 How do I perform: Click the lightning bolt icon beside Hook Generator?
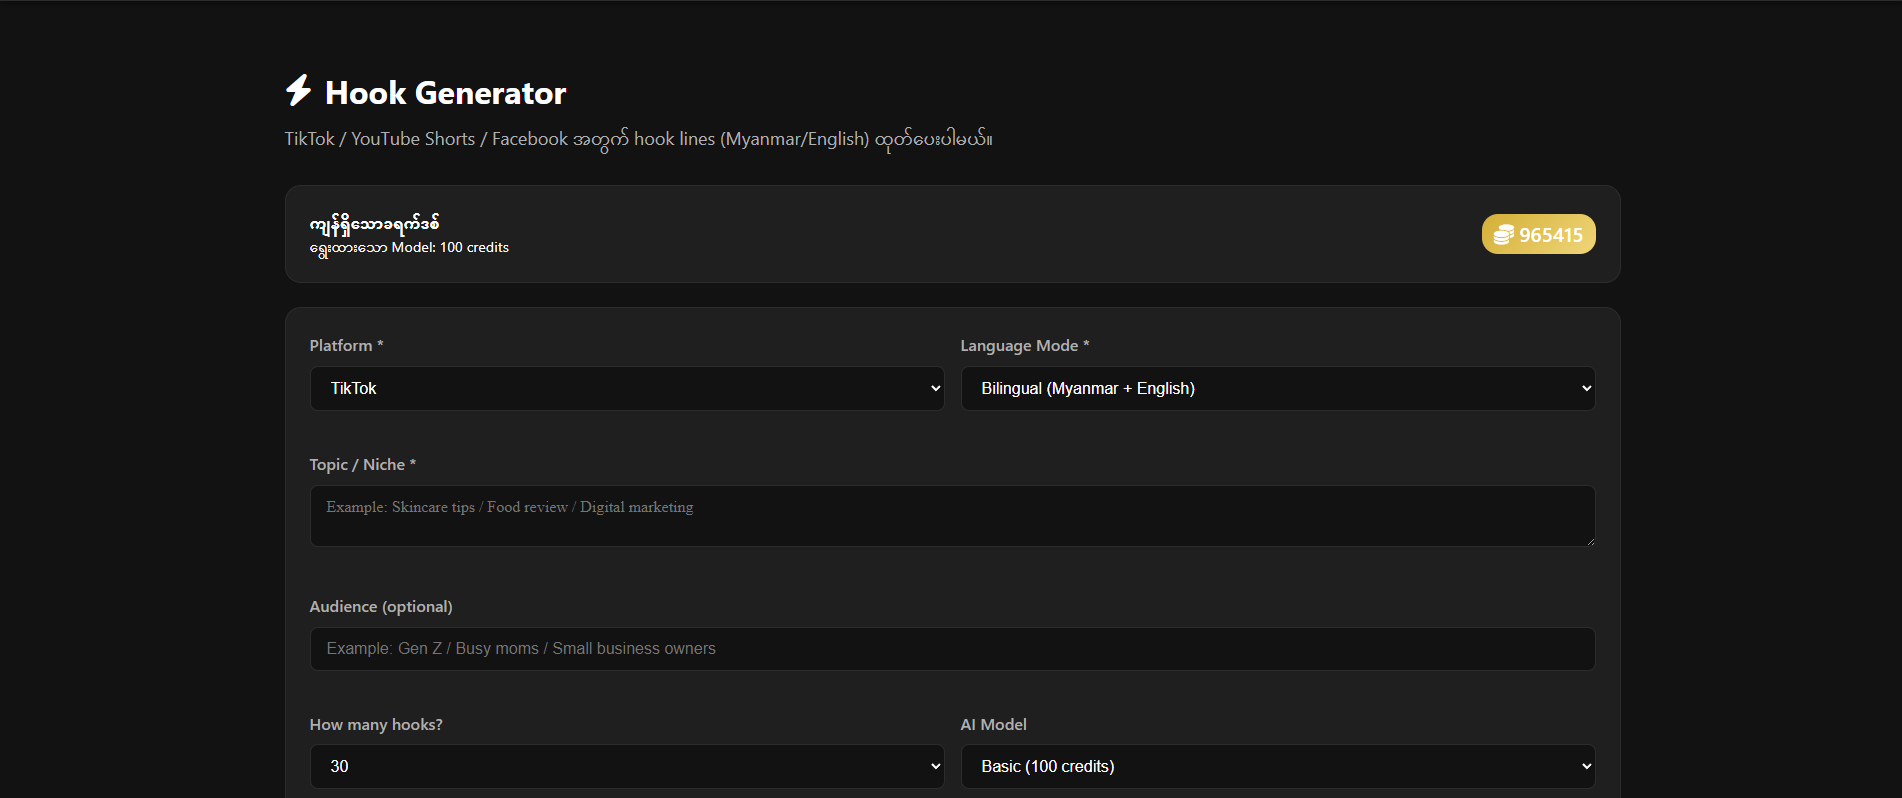click(x=298, y=91)
